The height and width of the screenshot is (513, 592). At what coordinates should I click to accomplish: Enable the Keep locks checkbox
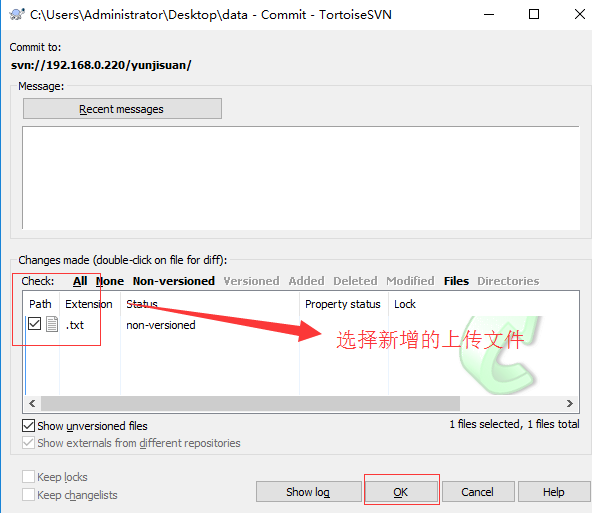(28, 476)
